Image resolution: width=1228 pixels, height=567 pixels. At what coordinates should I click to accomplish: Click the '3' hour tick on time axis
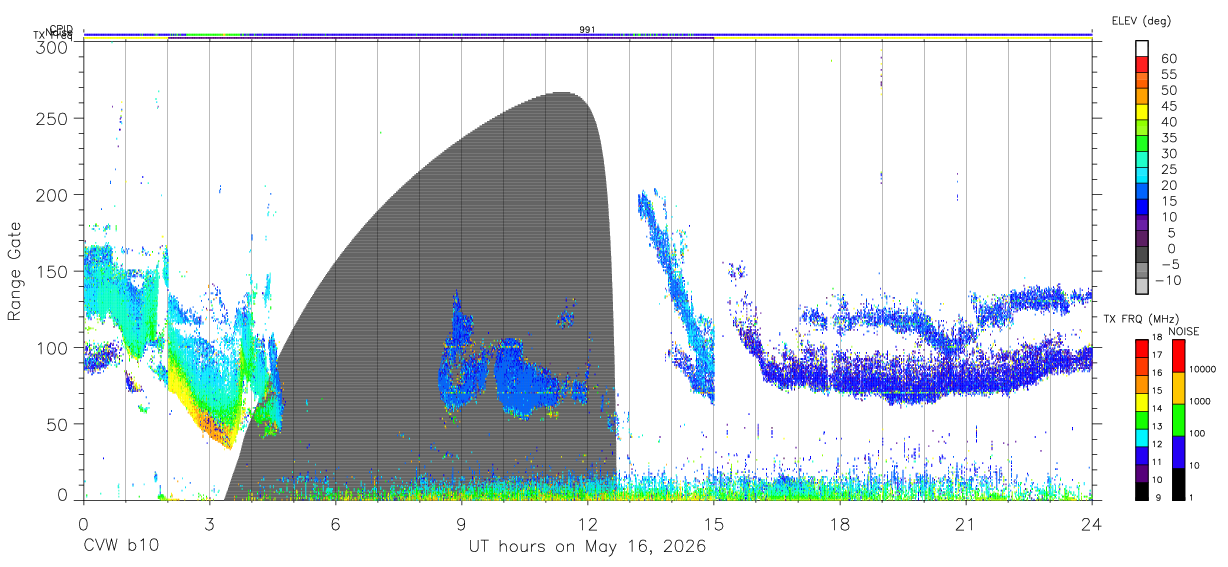[x=209, y=524]
